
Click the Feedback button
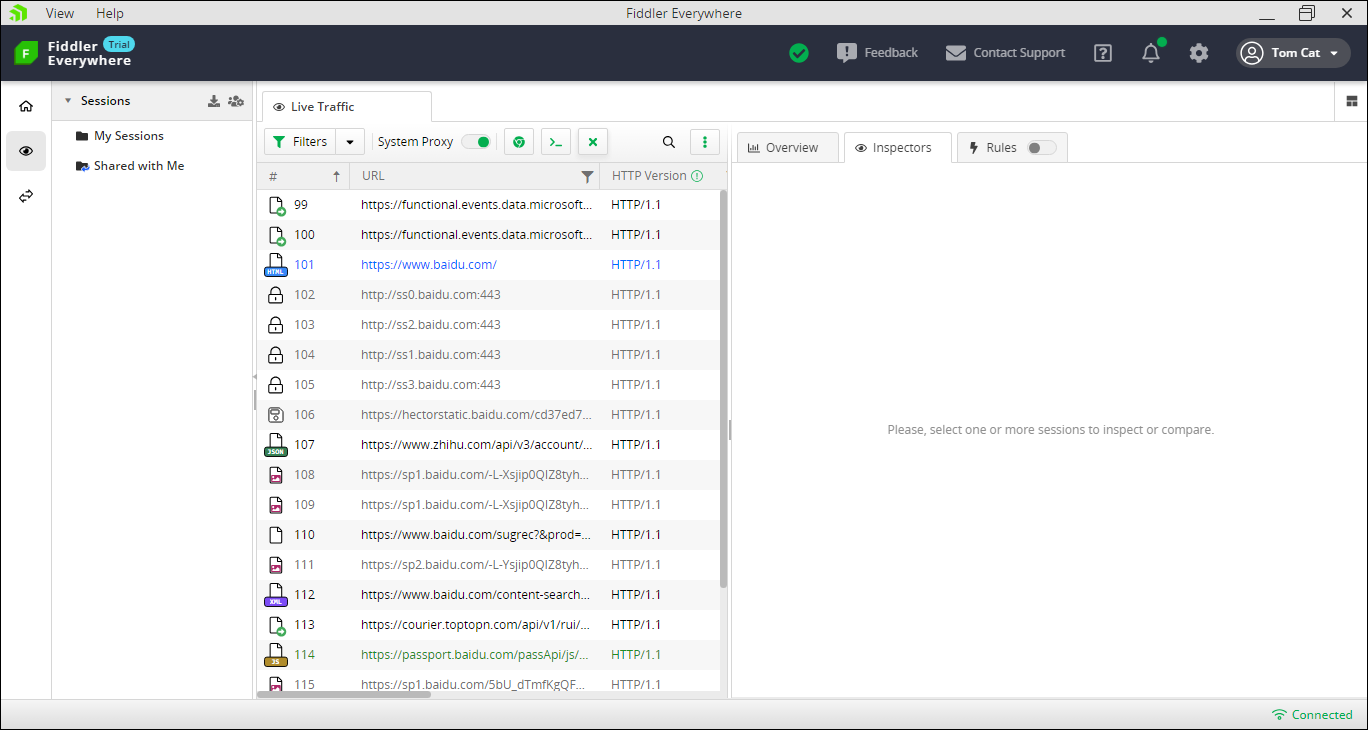point(877,53)
